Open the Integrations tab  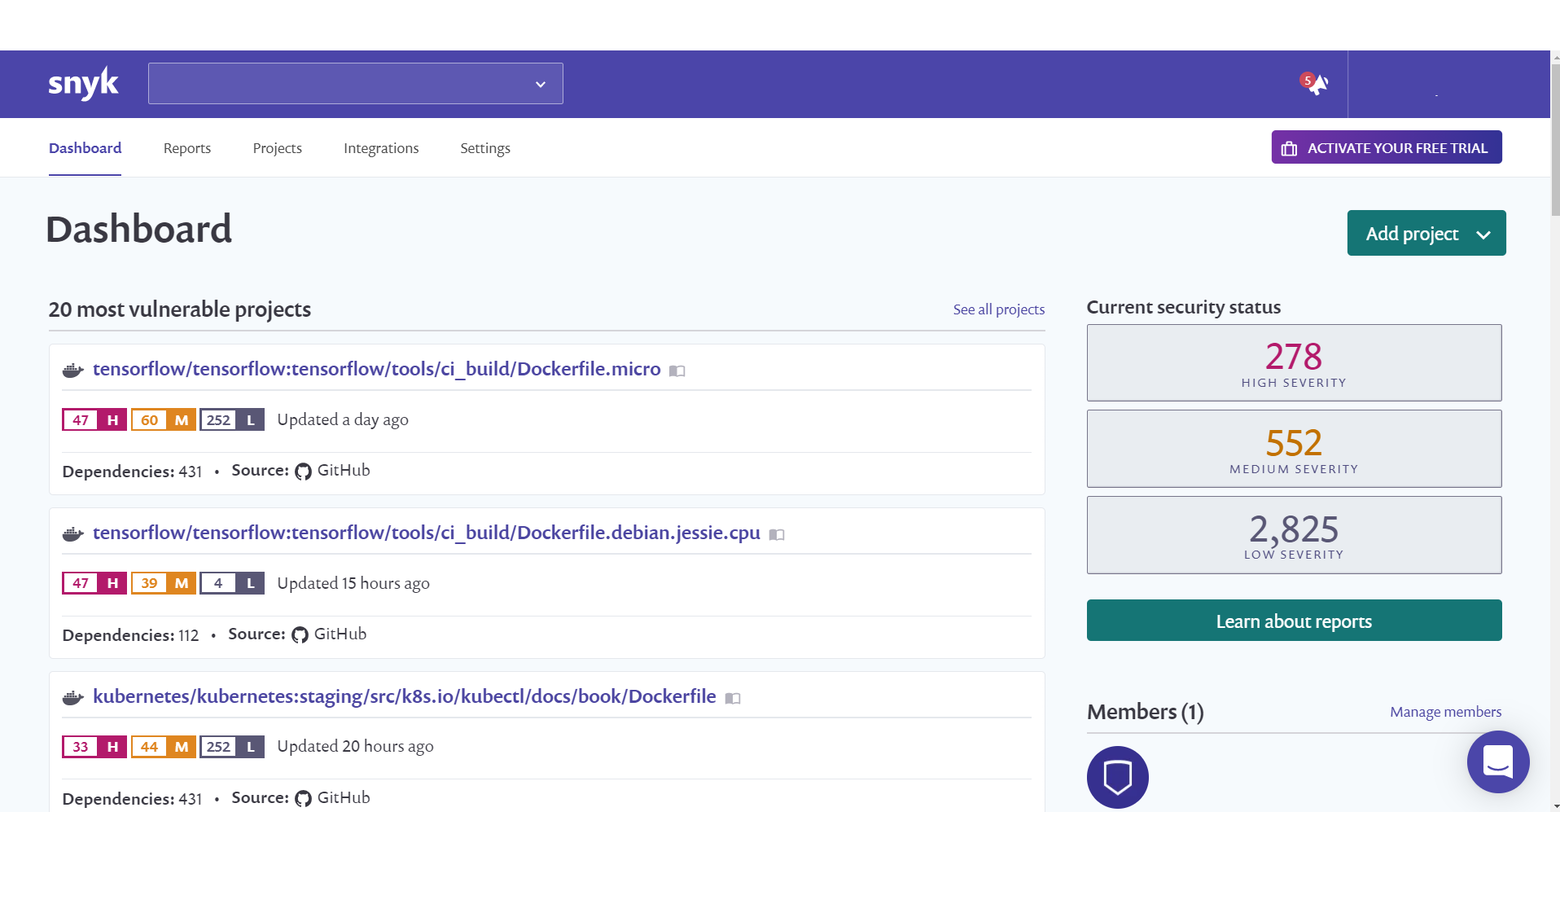pos(381,147)
